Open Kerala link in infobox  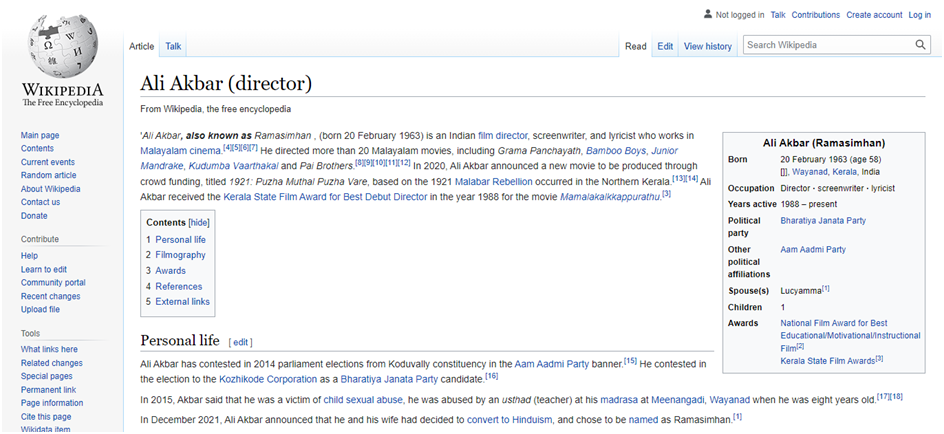(843, 172)
